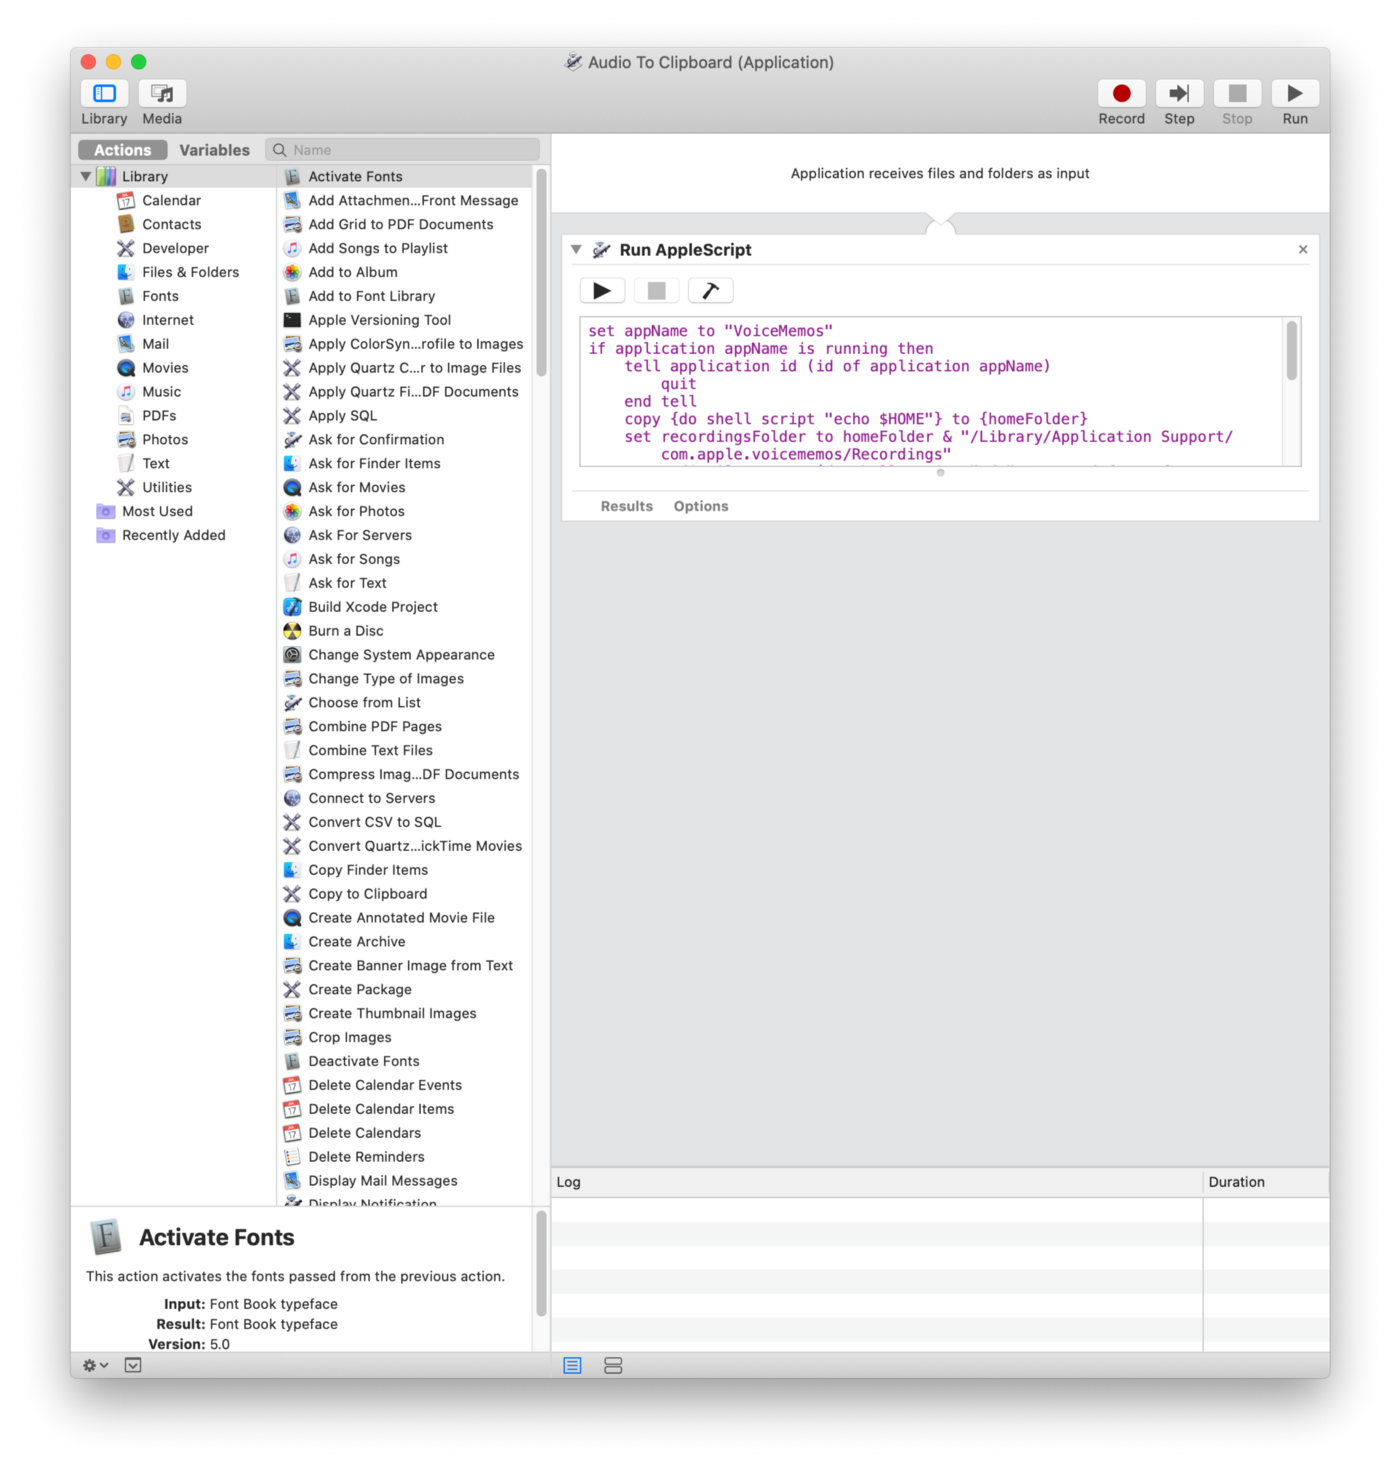Click the Name search field

402,150
